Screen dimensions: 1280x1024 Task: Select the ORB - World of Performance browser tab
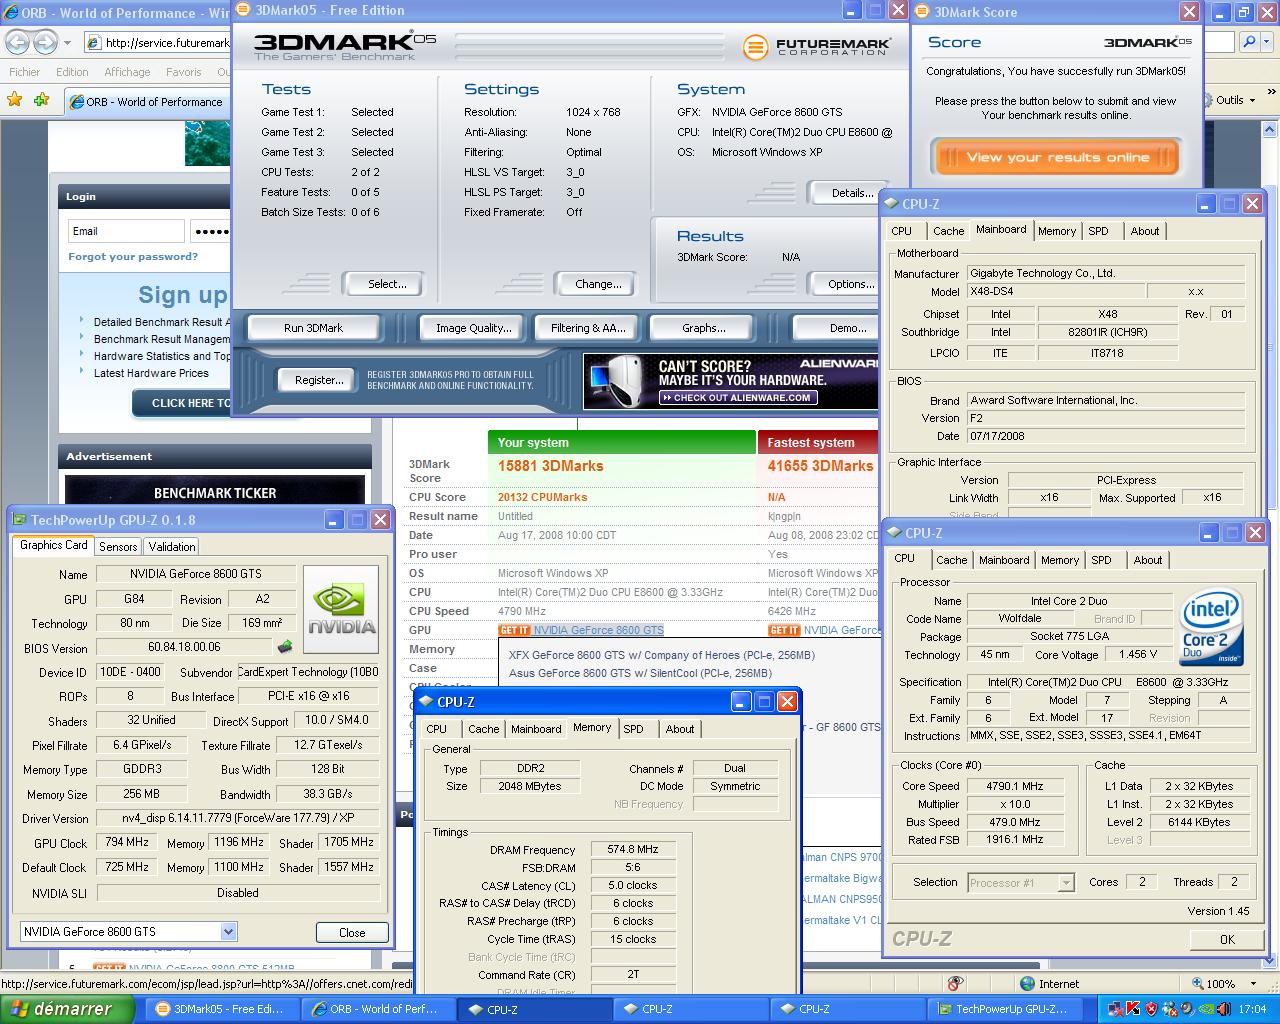[x=147, y=101]
